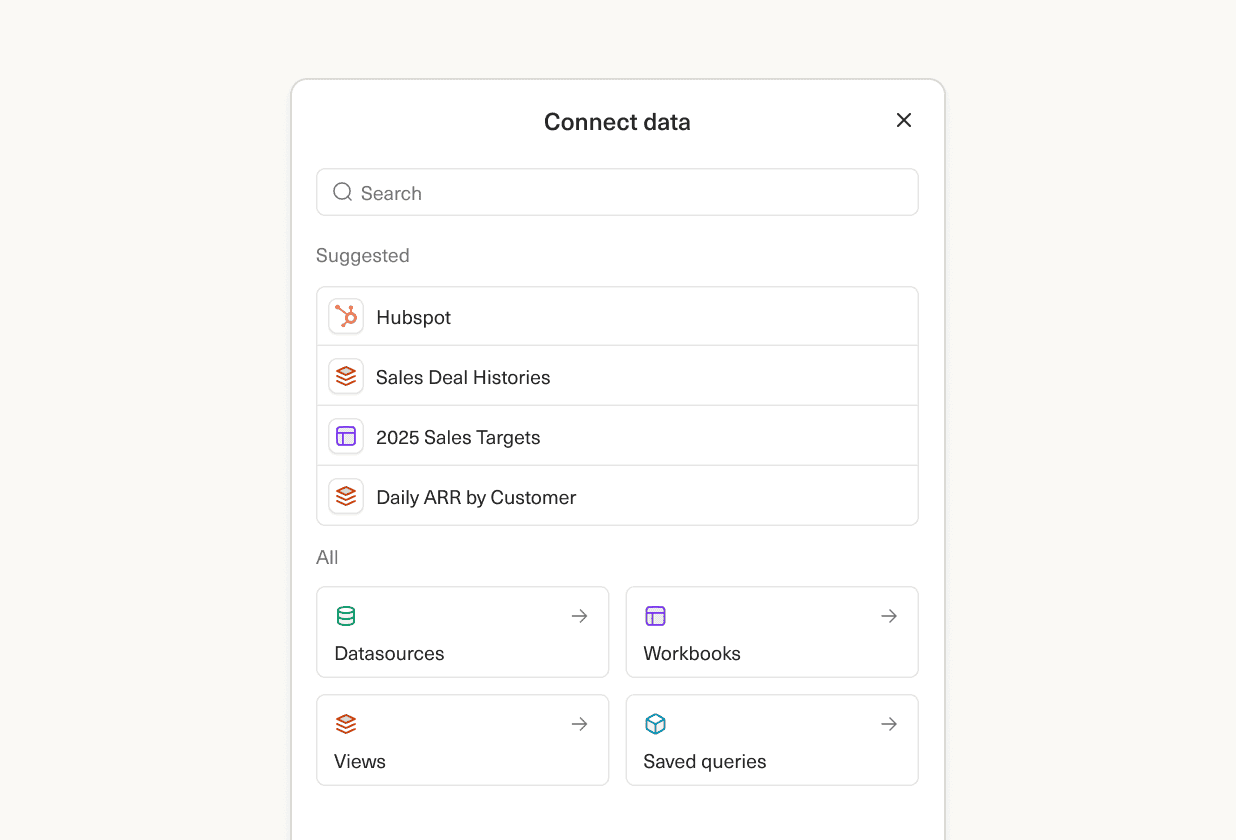Expand the Views category arrow

[x=579, y=724]
